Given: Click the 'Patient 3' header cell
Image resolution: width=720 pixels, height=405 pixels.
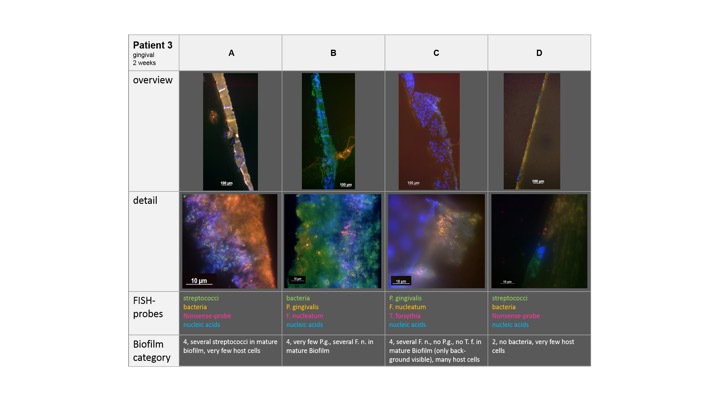Looking at the screenshot, I should (153, 52).
